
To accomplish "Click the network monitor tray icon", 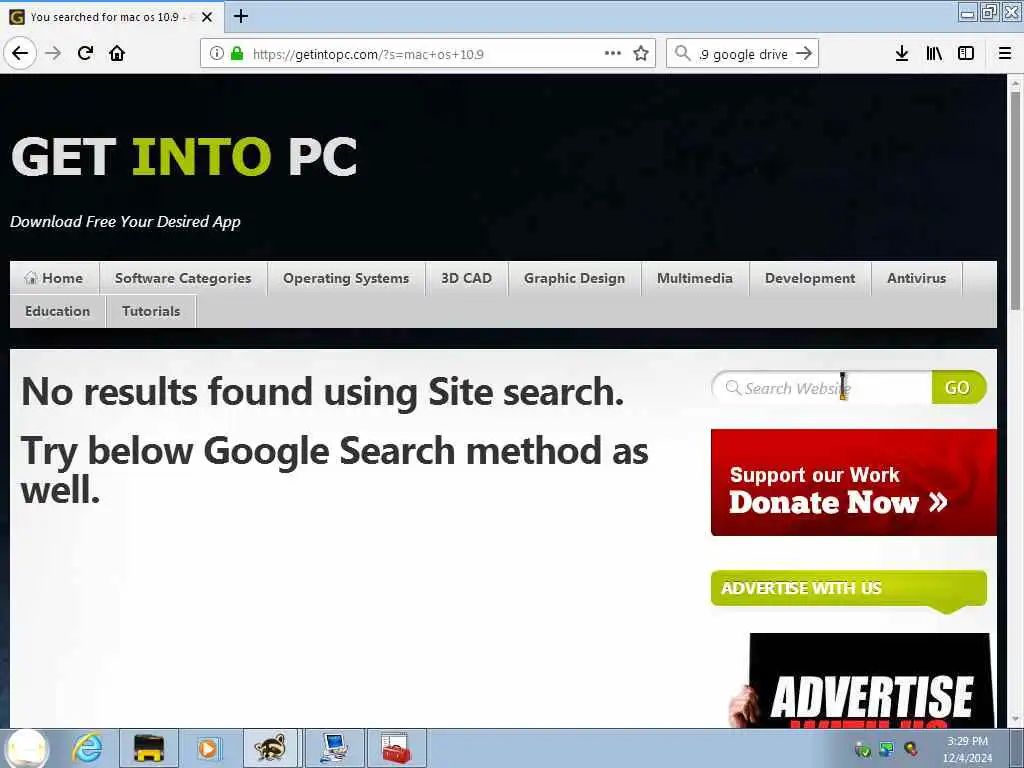I will (x=886, y=749).
